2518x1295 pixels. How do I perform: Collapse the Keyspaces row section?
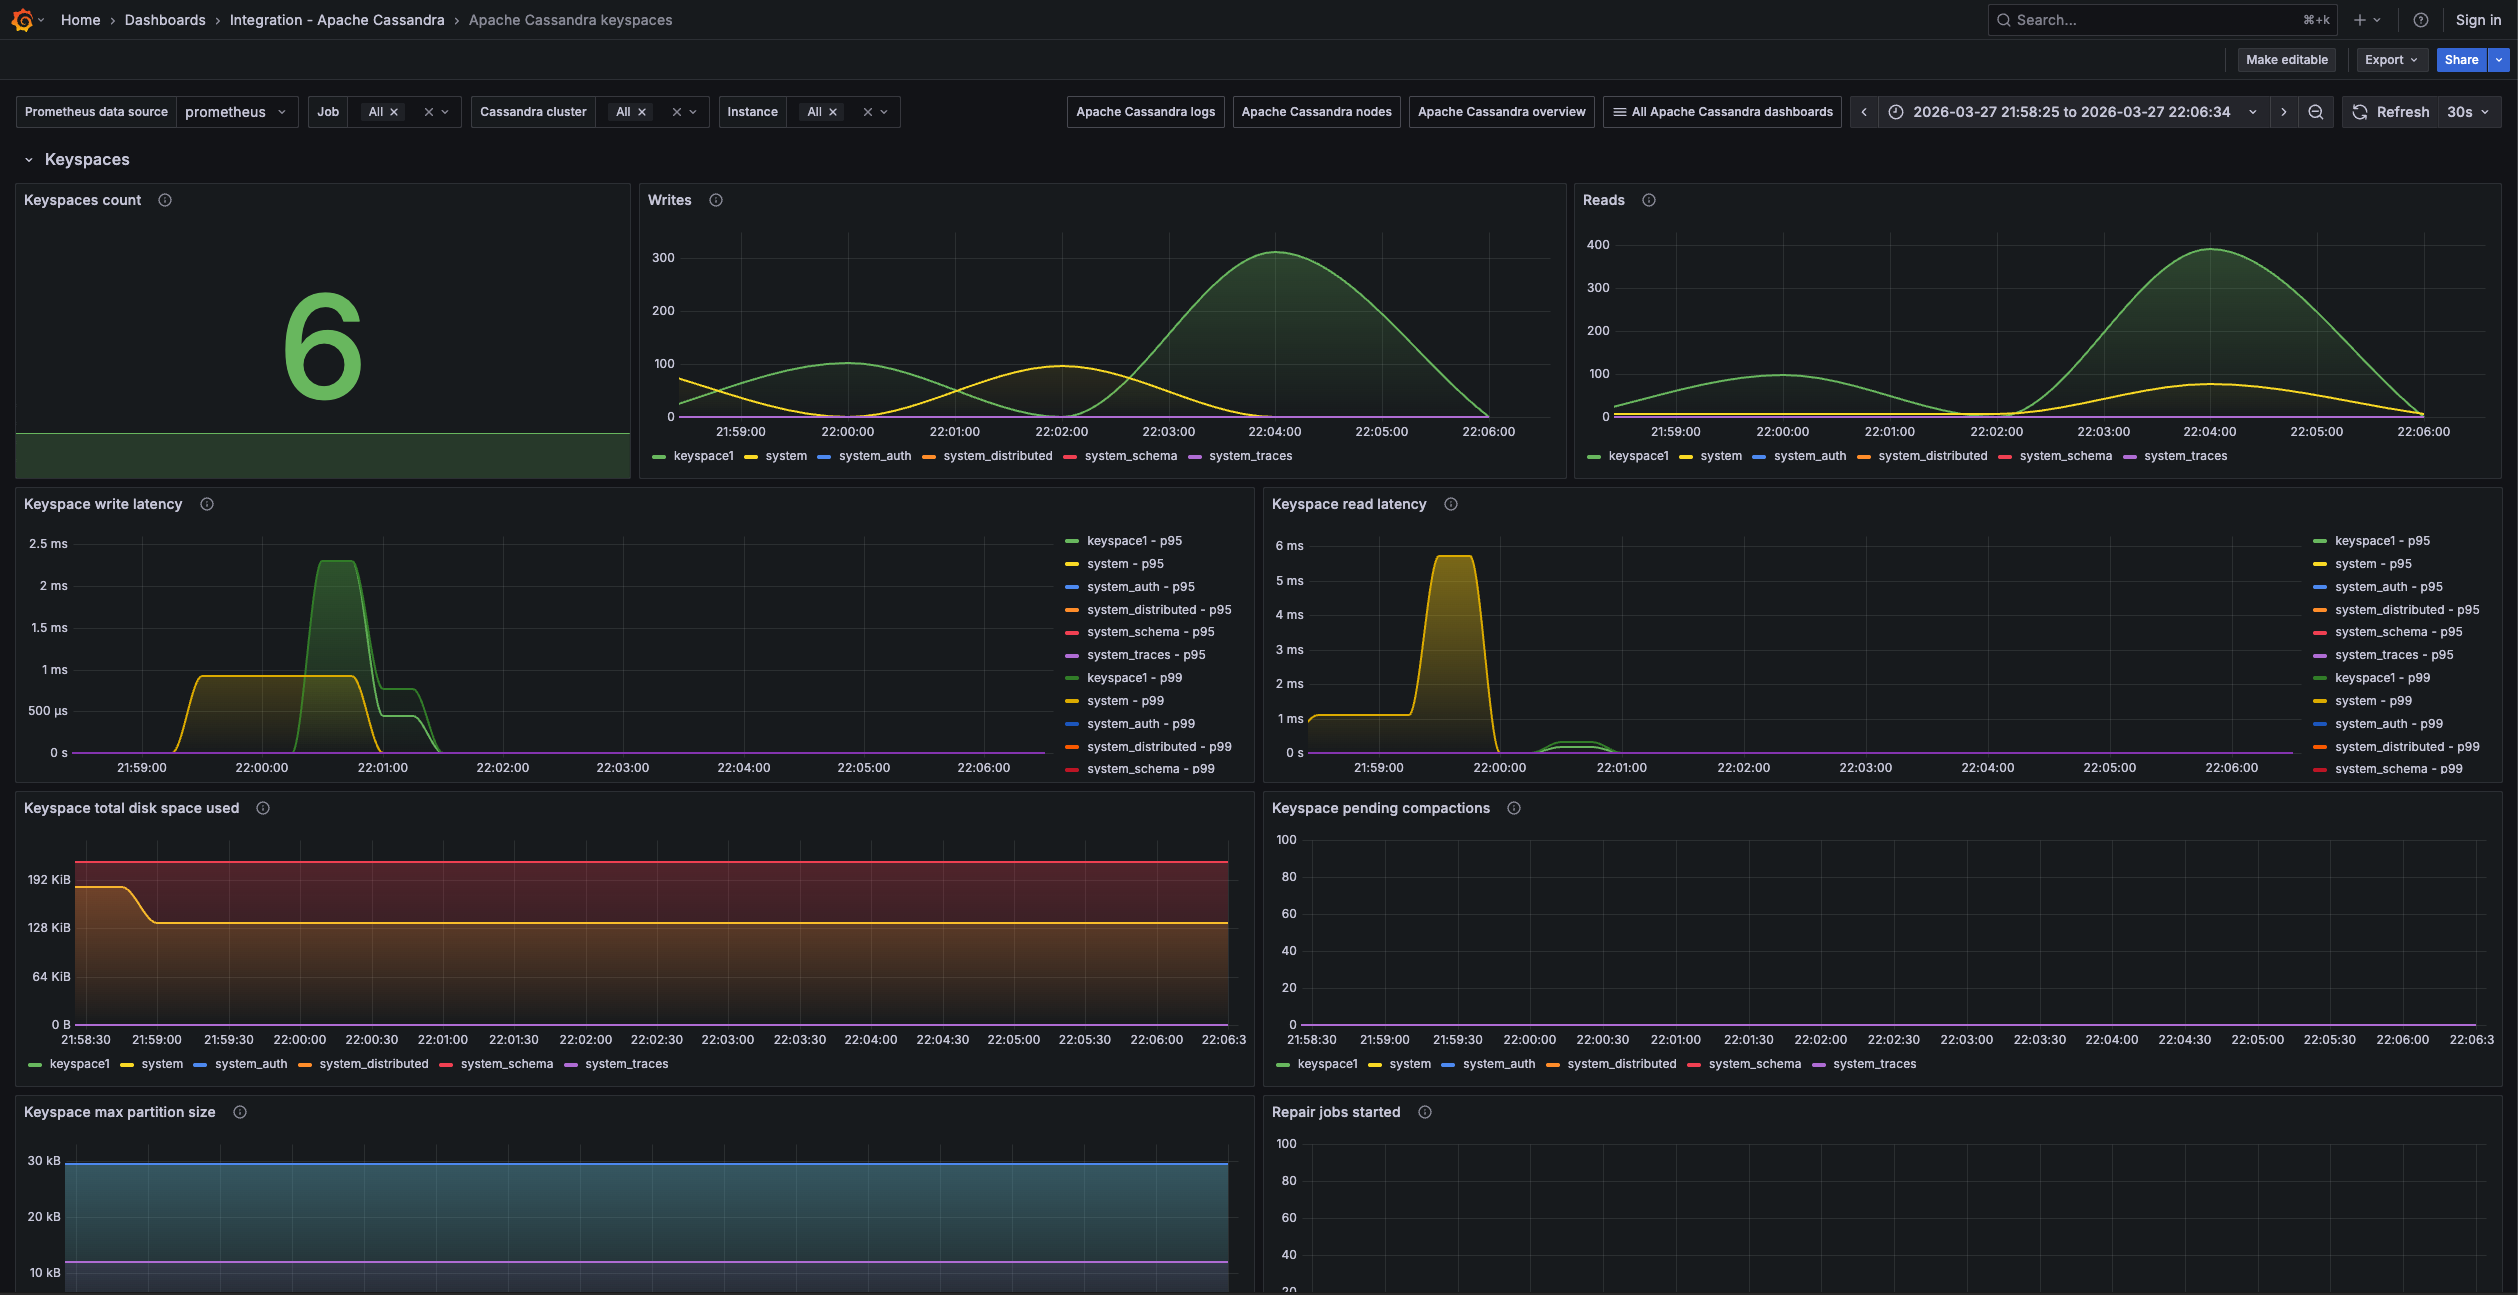tap(29, 160)
